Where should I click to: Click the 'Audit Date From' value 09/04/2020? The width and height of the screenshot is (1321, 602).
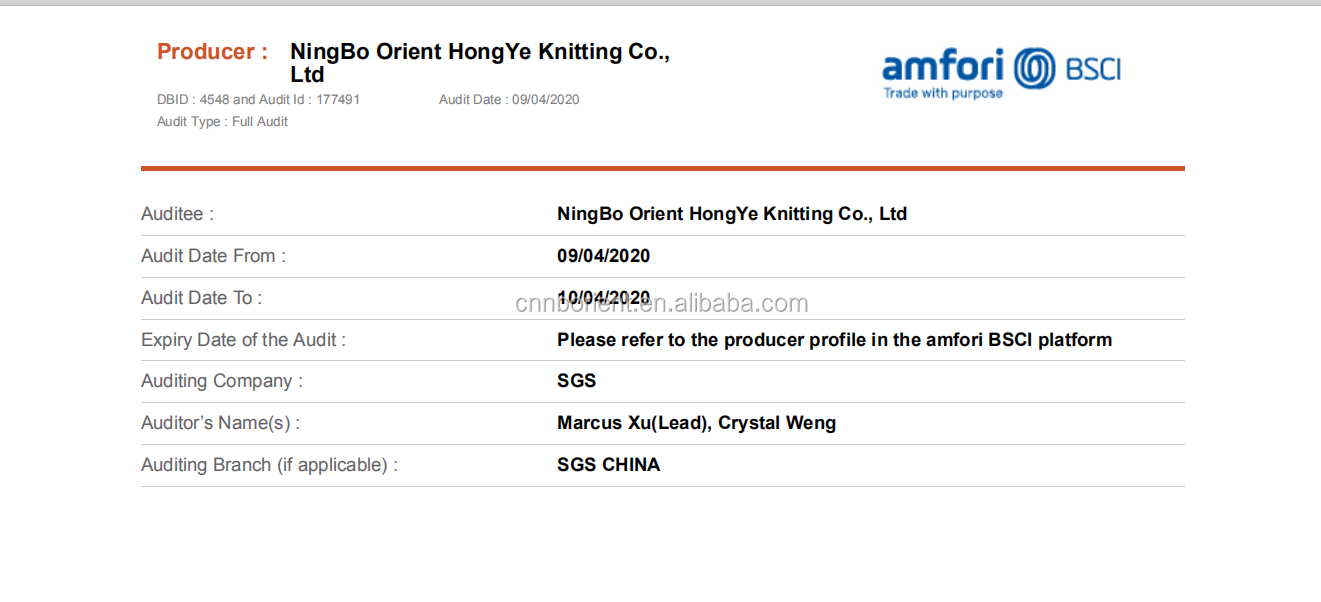click(603, 256)
